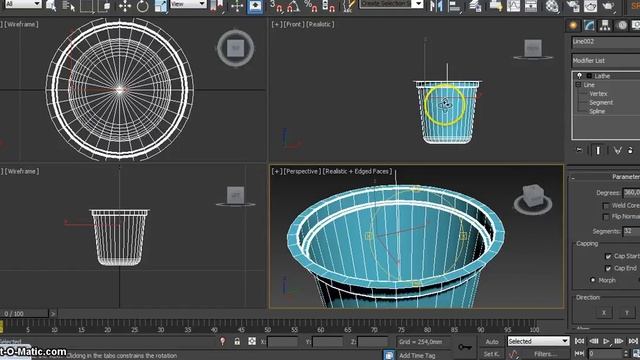Open the Curve Editor
Image resolution: width=640 pixels, height=360 pixels.
pos(513,6)
